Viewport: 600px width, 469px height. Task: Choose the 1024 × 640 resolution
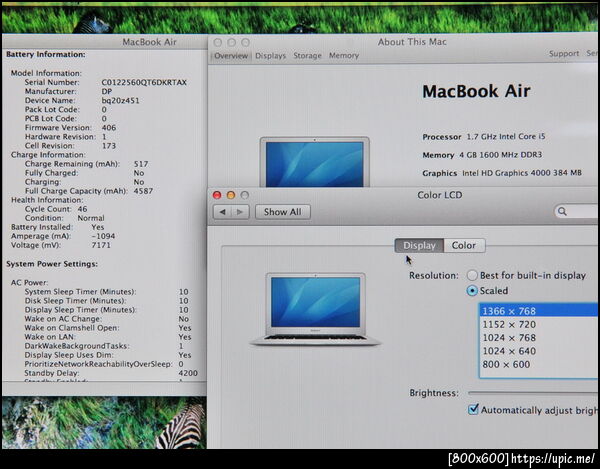click(538, 351)
